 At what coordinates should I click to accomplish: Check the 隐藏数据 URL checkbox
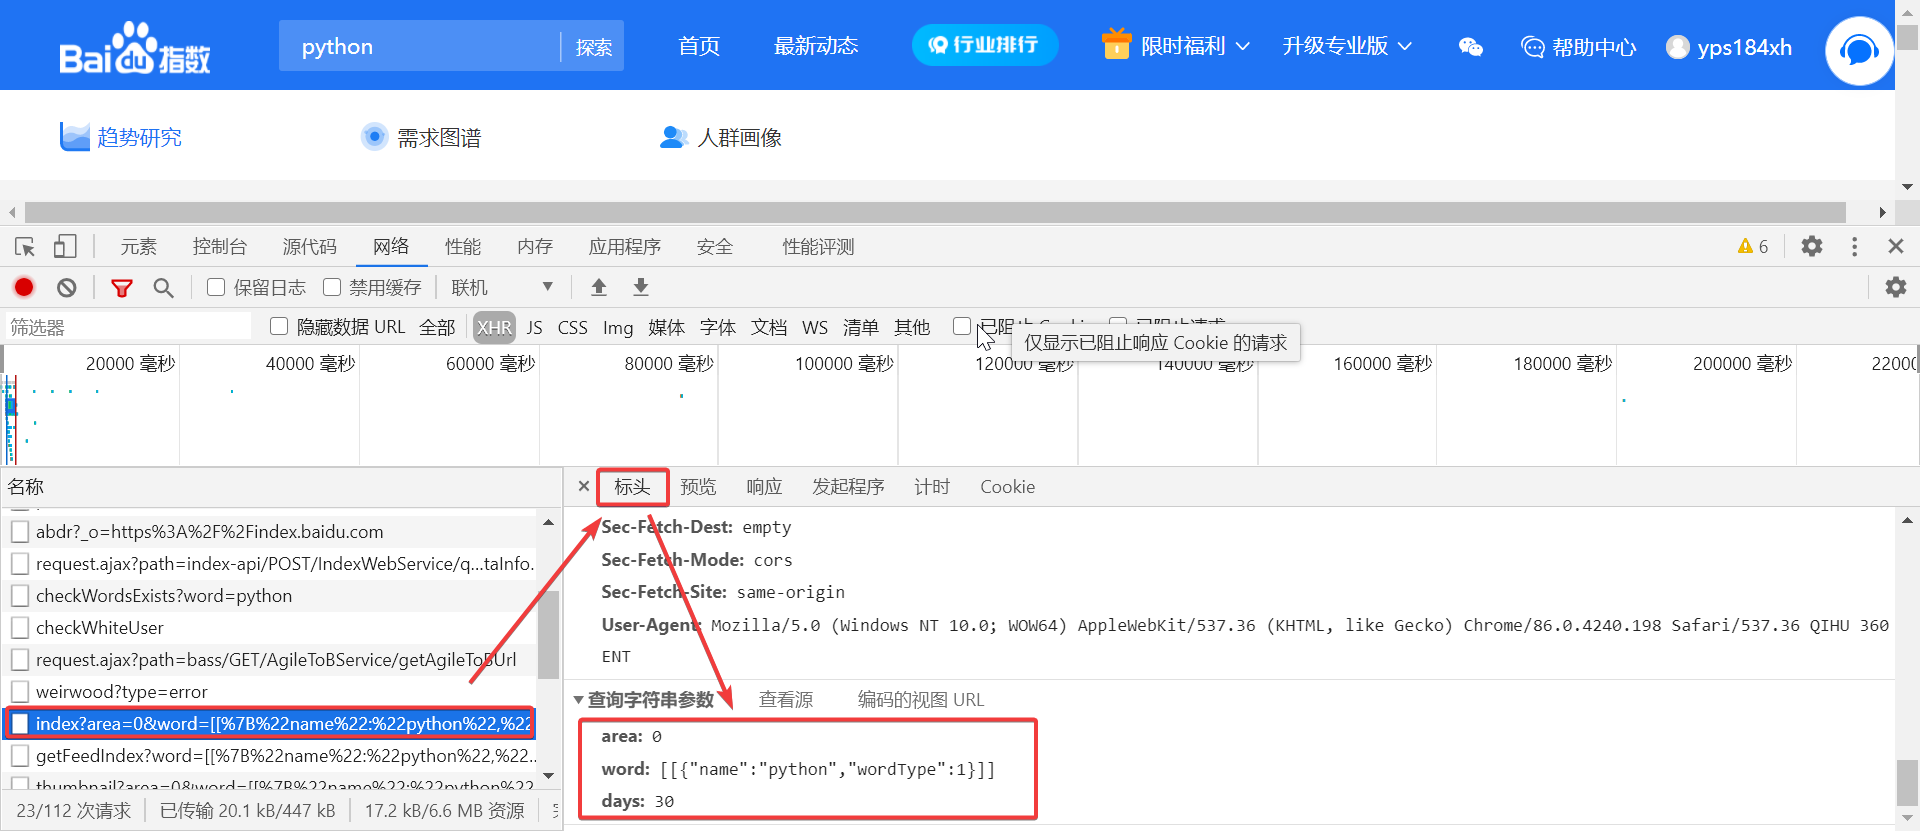point(279,326)
